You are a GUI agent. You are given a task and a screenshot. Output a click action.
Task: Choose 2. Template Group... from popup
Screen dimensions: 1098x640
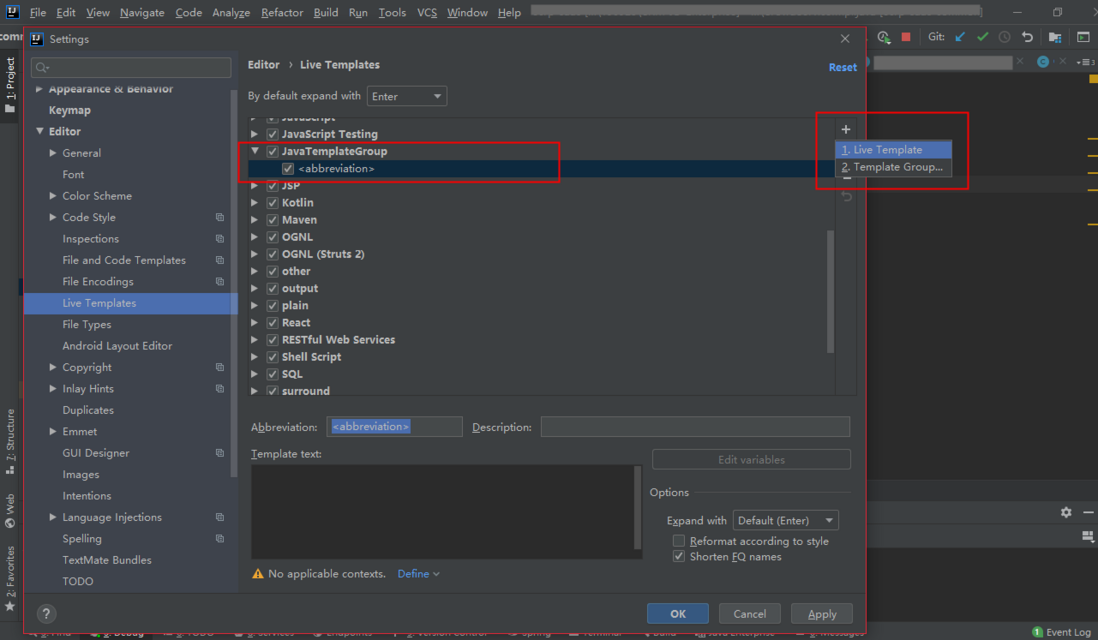pyautogui.click(x=893, y=167)
